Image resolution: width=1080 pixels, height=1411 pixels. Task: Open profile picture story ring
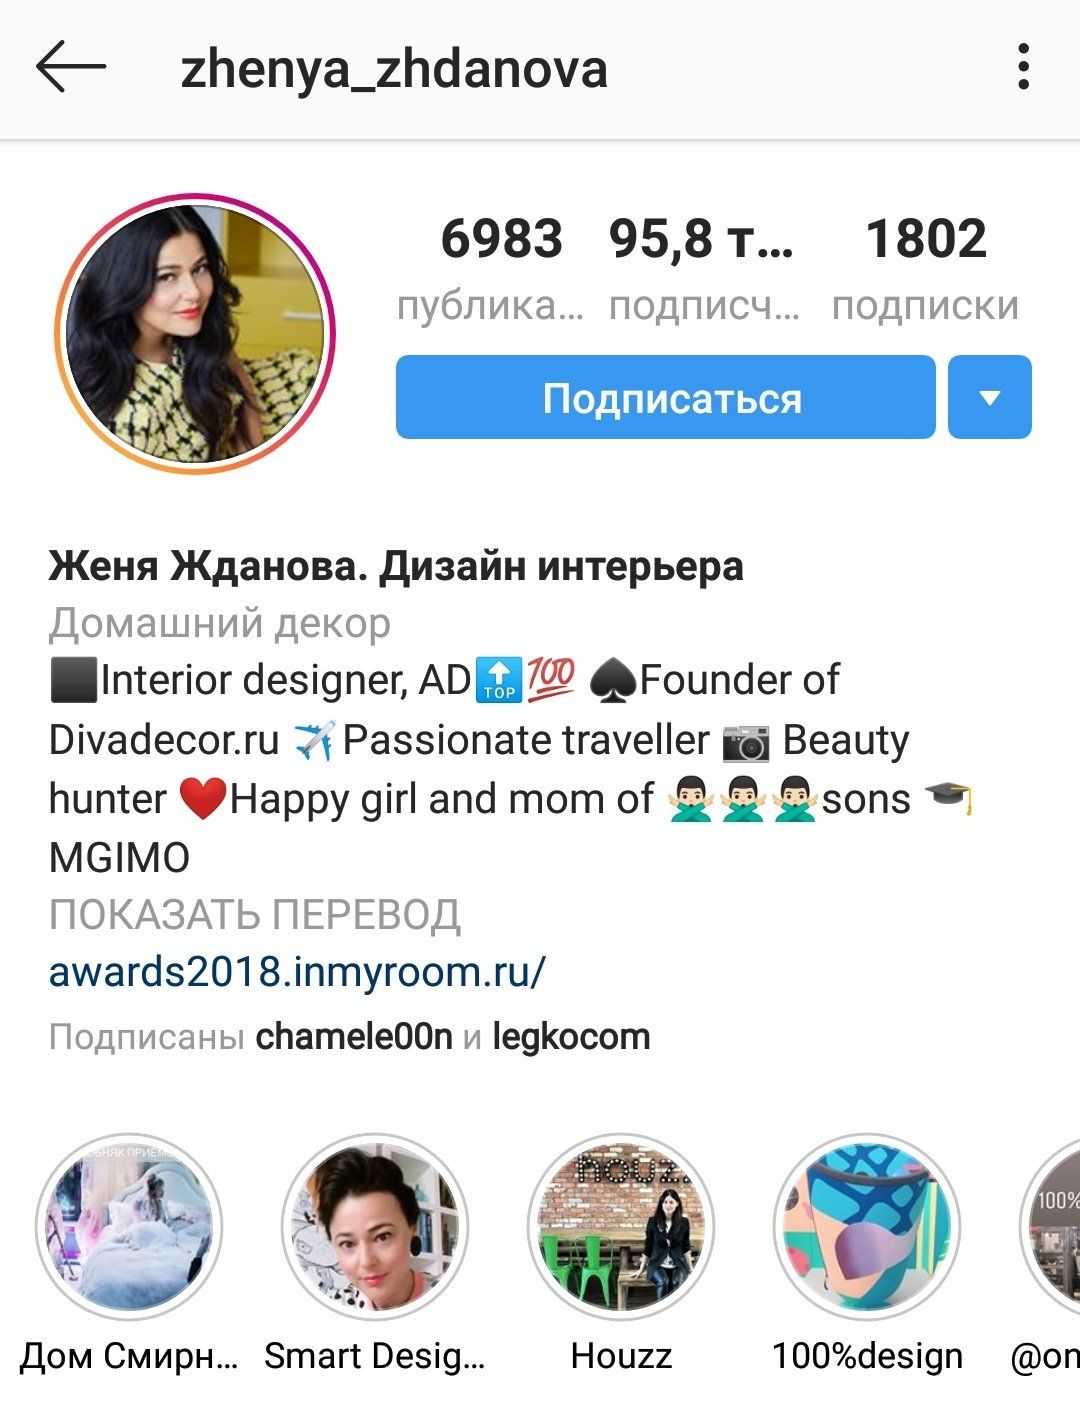[x=195, y=334]
